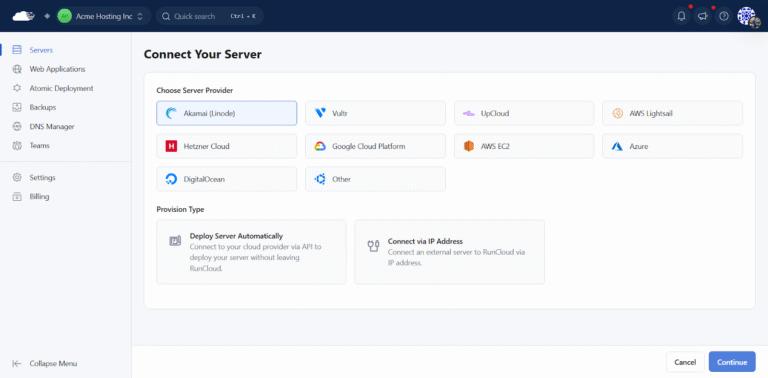Click the orange AWS EC2 logo

click(469, 146)
